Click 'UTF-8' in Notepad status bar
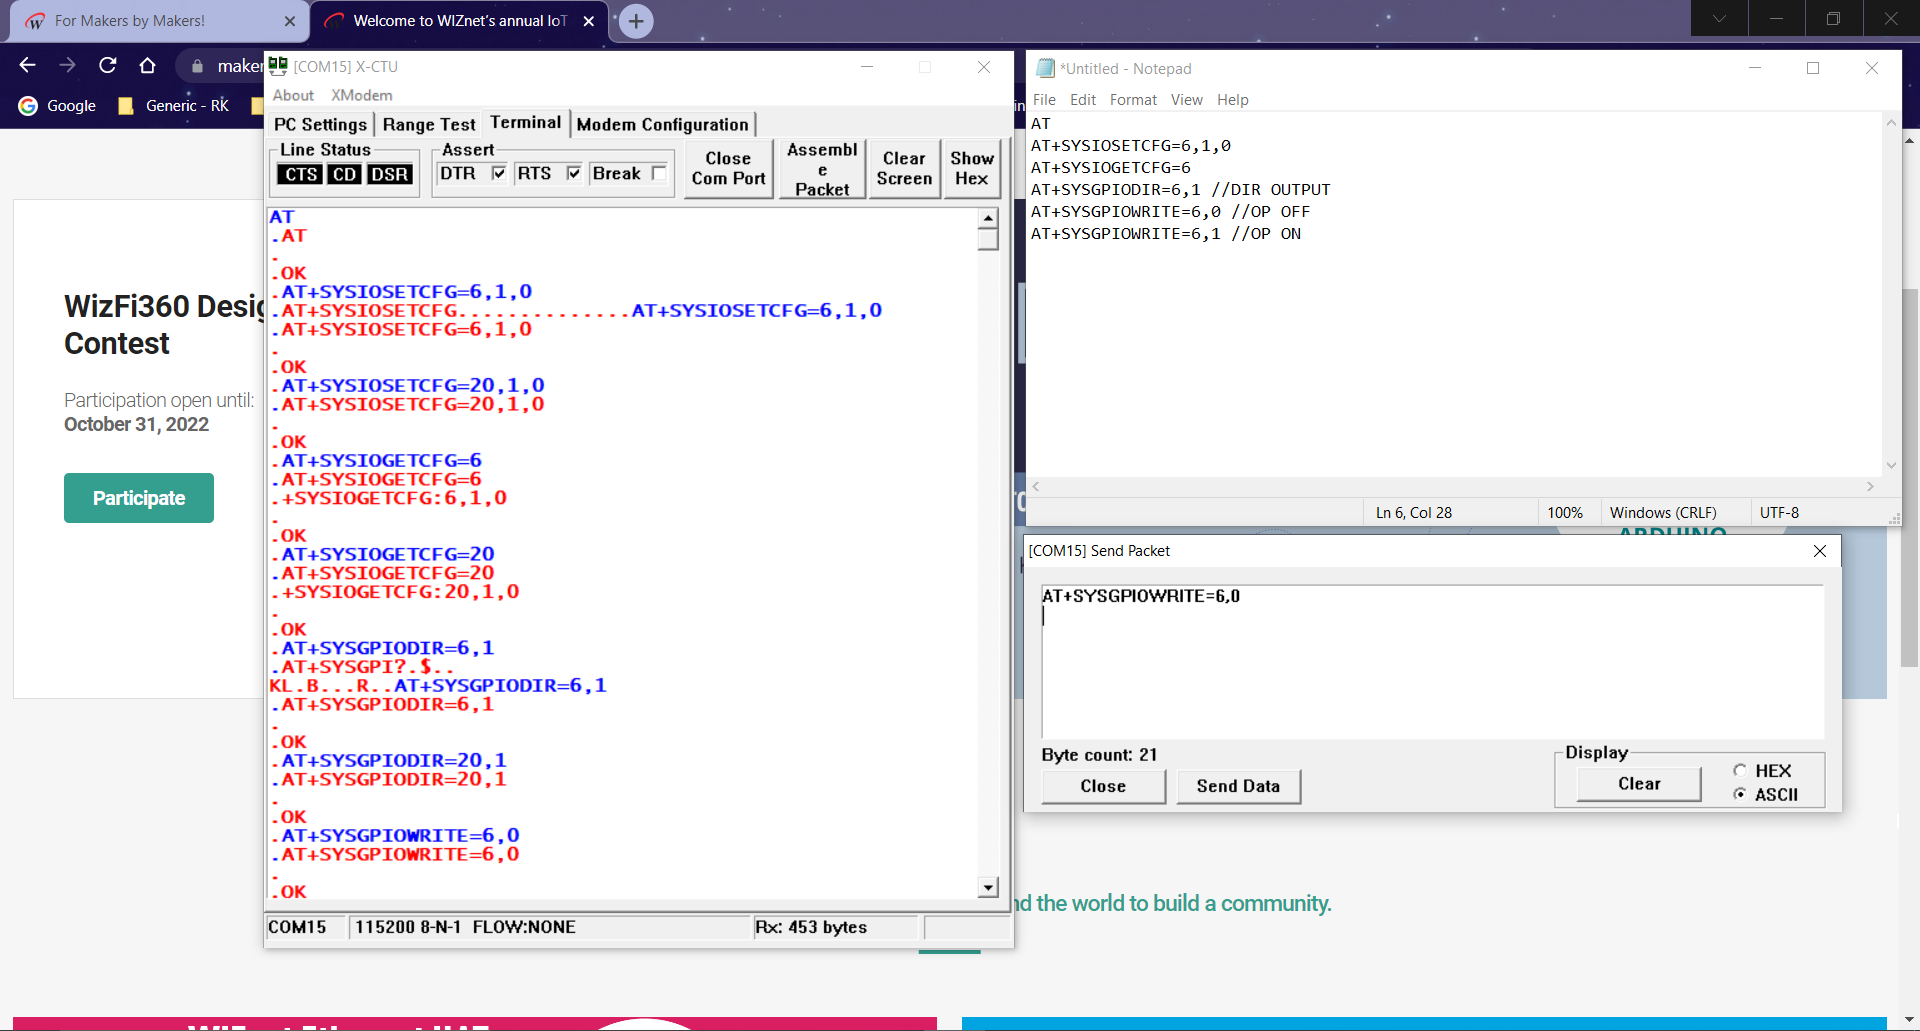 pos(1779,513)
